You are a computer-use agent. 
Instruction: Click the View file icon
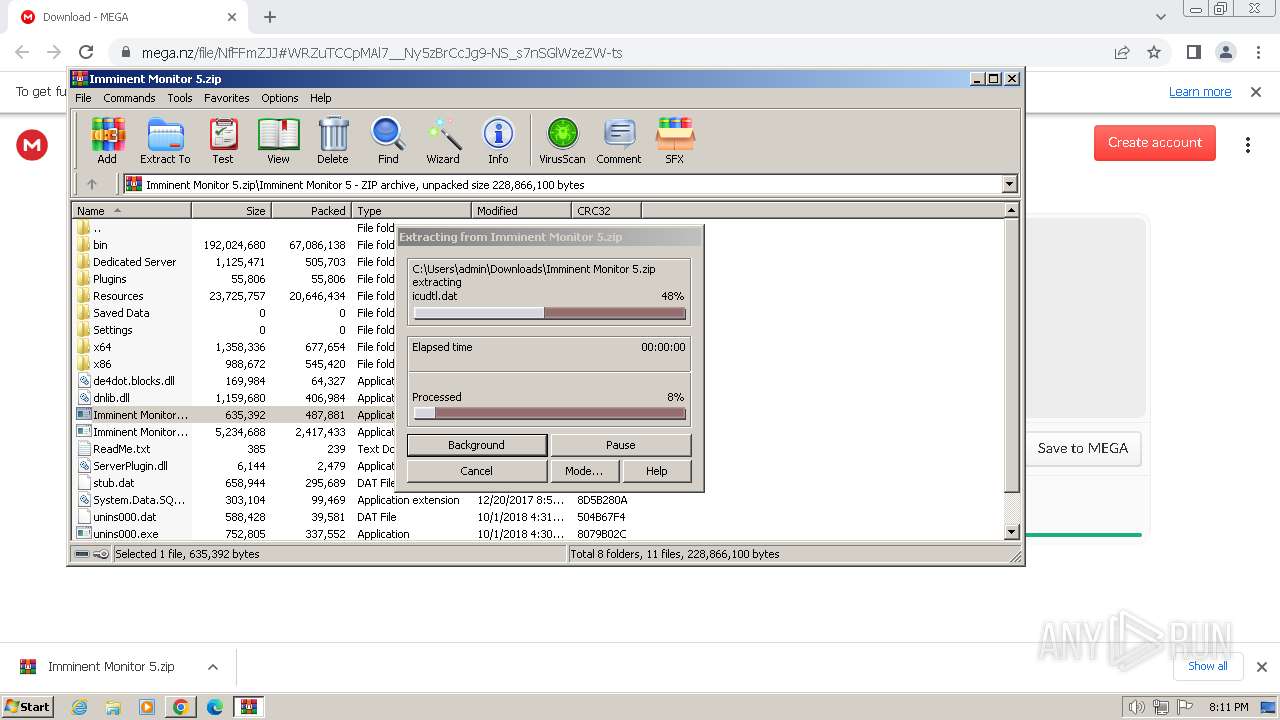[278, 140]
